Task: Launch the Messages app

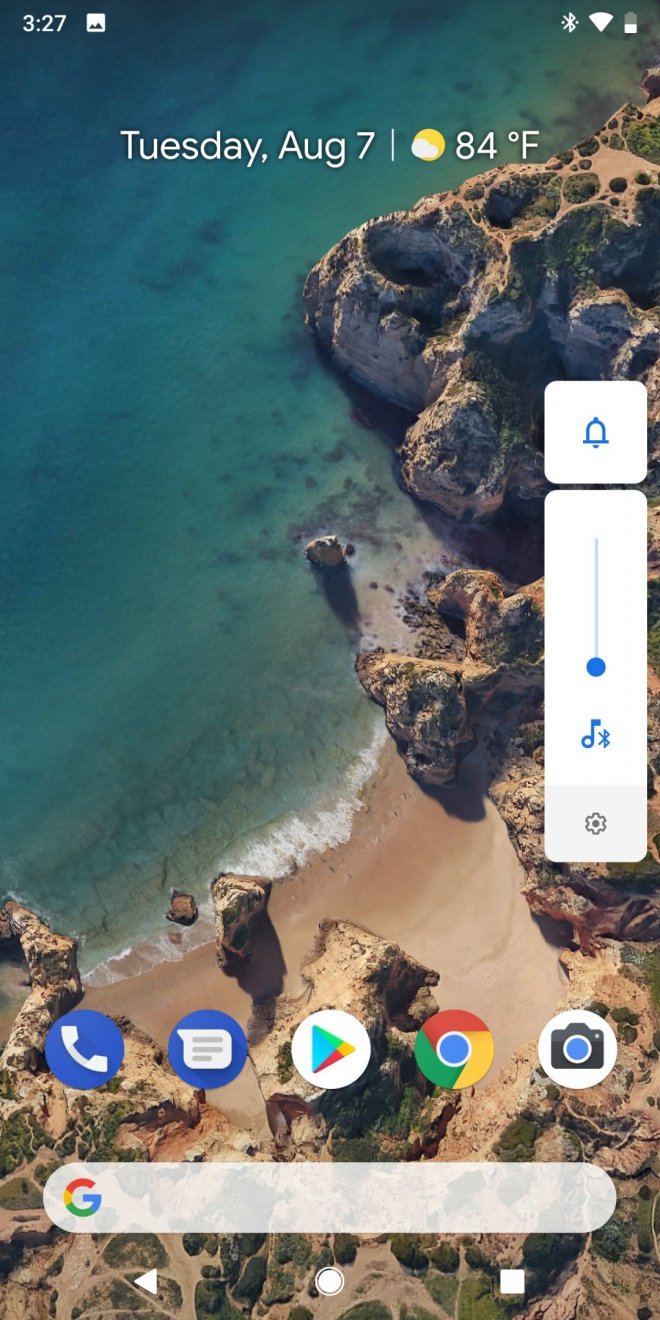Action: [208, 1049]
